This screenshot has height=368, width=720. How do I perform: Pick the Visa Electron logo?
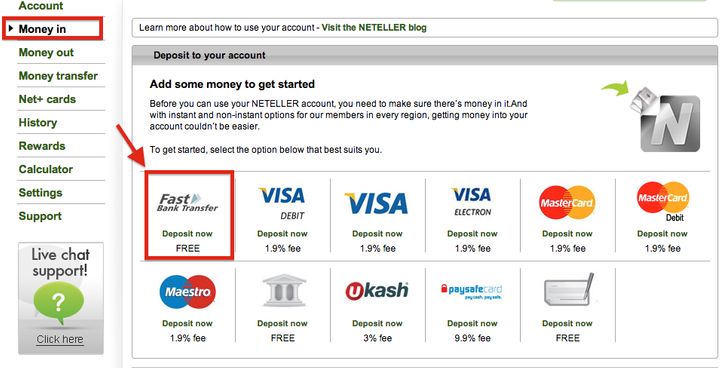pos(472,201)
